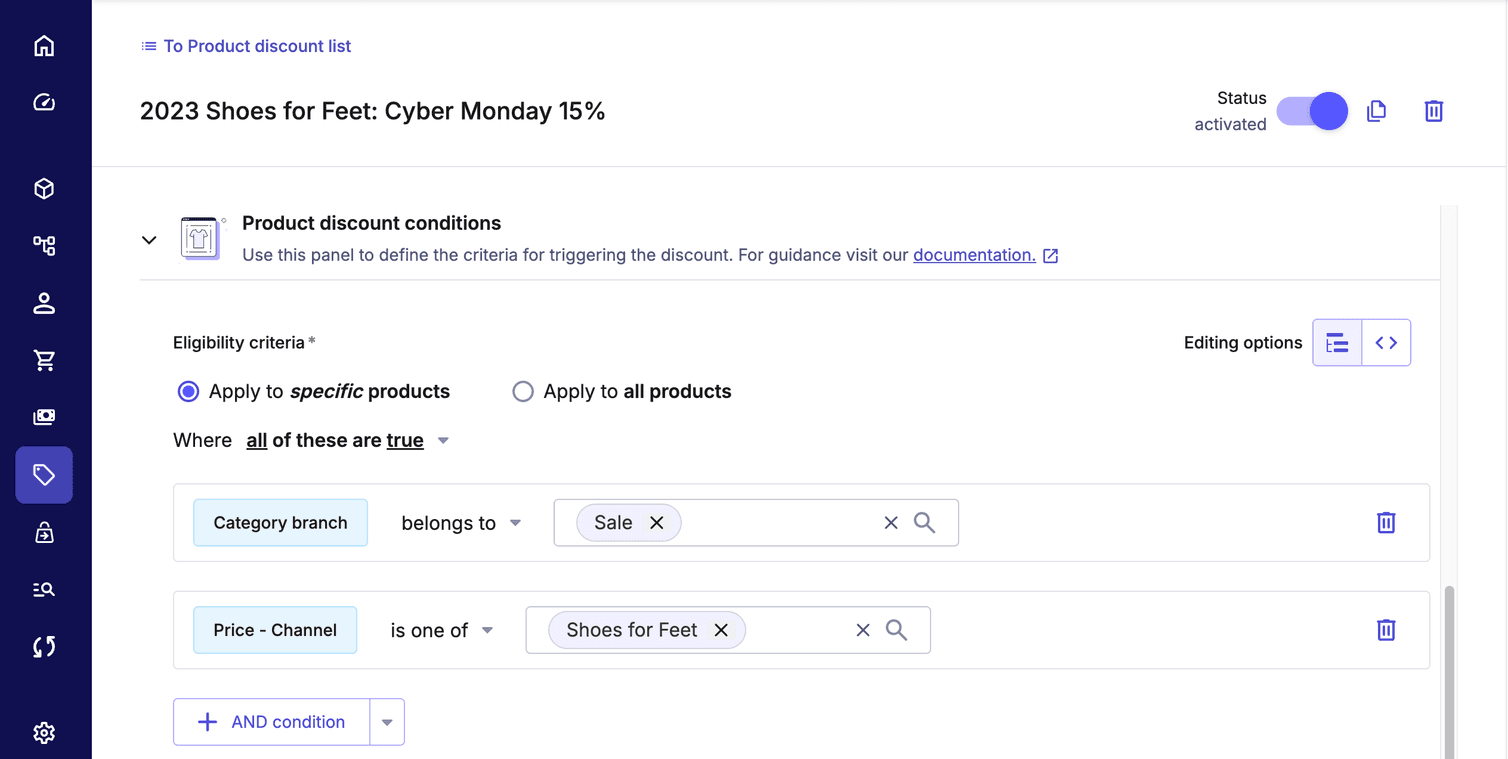Switch to code editing mode

tap(1386, 343)
